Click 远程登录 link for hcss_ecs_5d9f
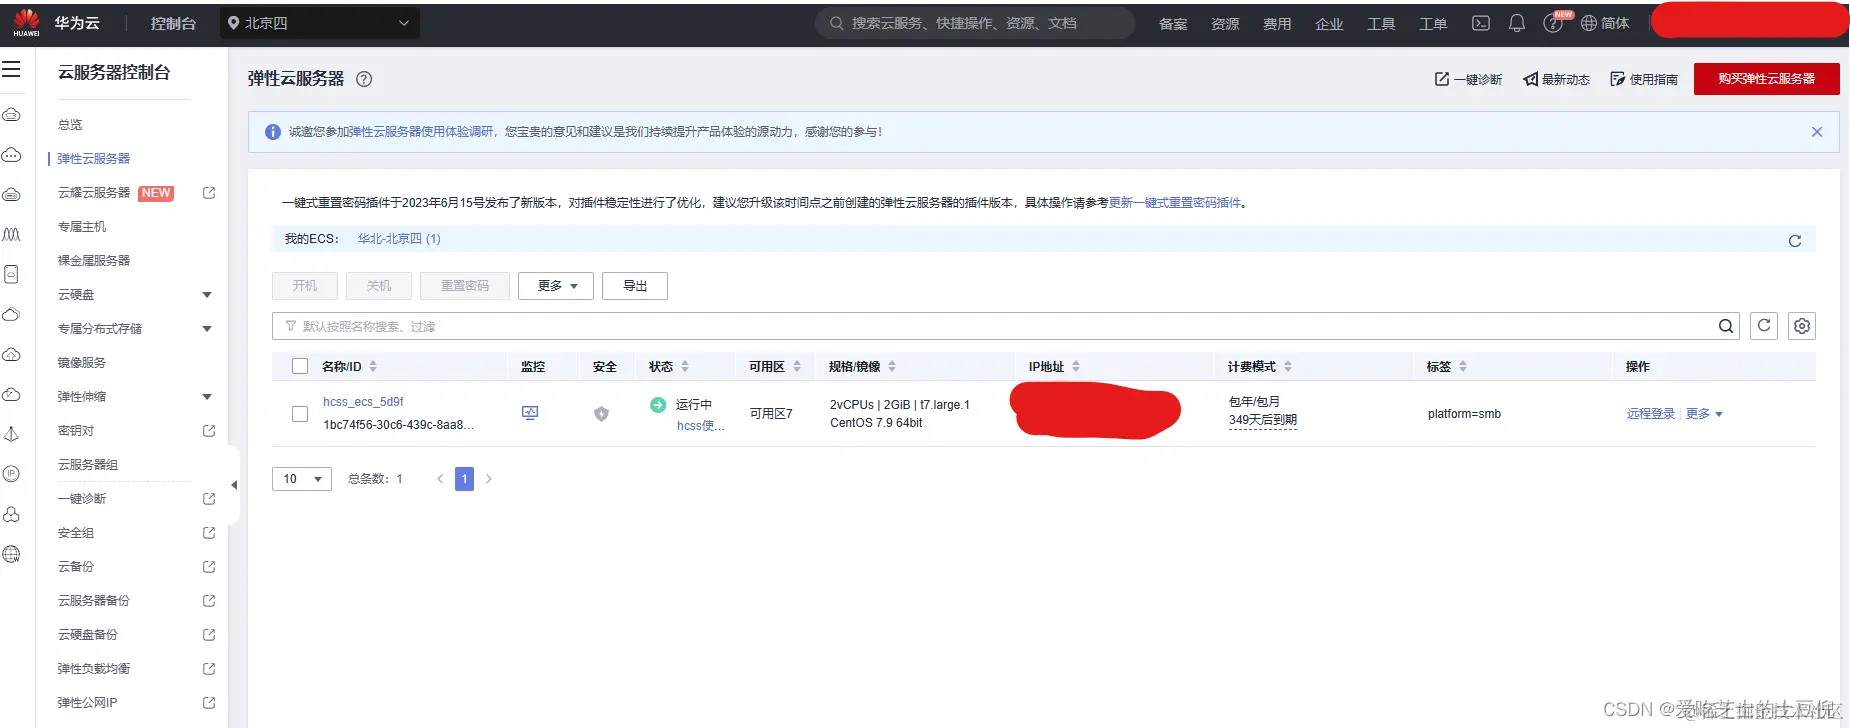1850x728 pixels. (x=1650, y=414)
